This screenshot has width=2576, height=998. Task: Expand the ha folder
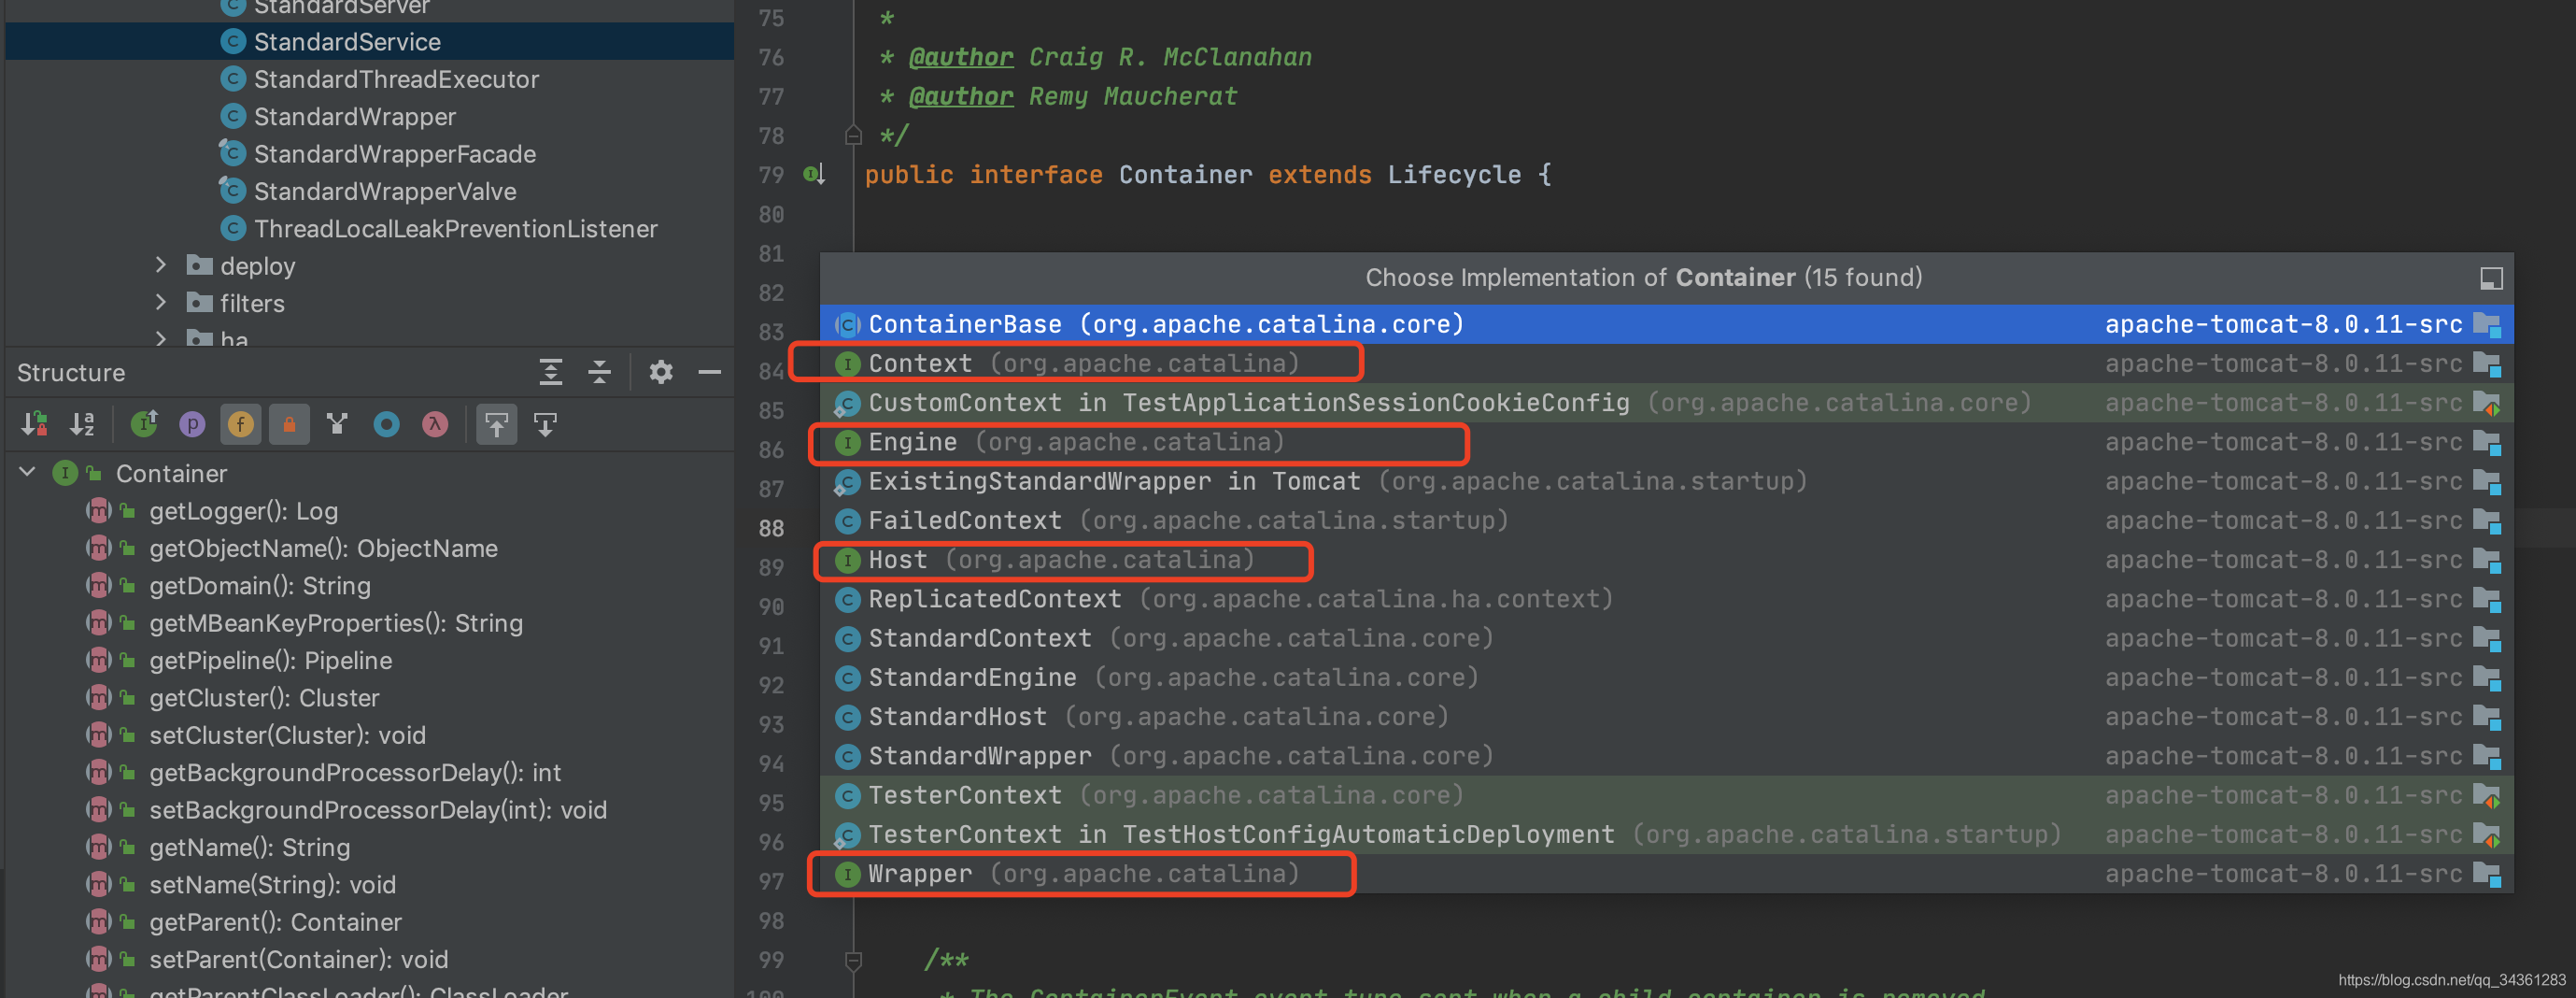point(161,339)
